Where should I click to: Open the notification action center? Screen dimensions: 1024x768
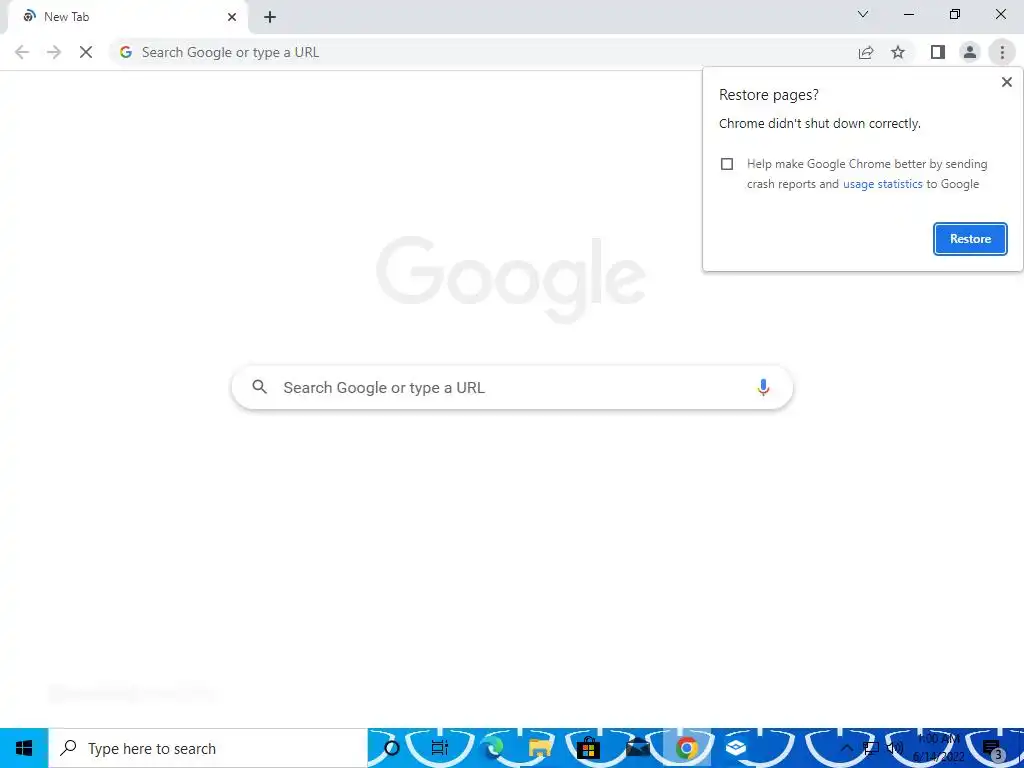(993, 749)
